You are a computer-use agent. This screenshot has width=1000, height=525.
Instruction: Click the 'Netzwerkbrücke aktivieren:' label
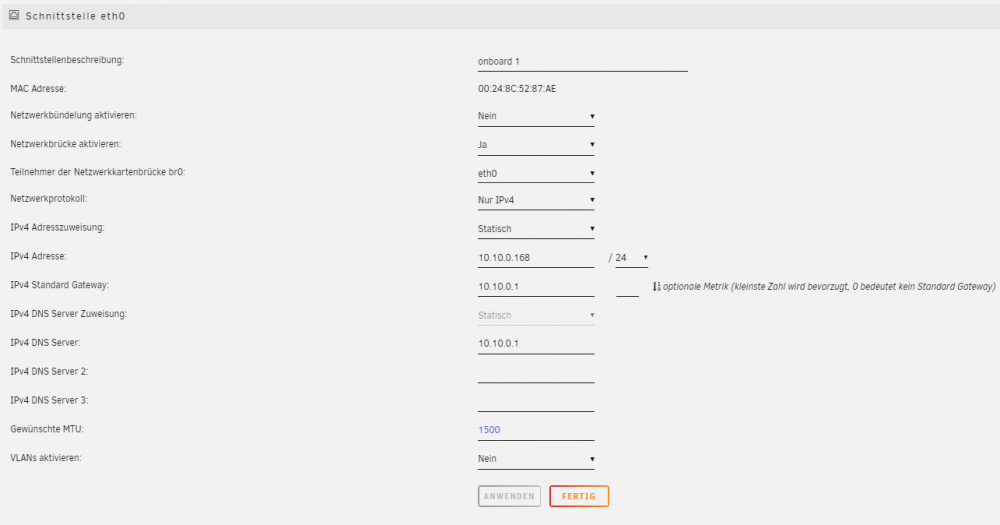pyautogui.click(x=66, y=144)
